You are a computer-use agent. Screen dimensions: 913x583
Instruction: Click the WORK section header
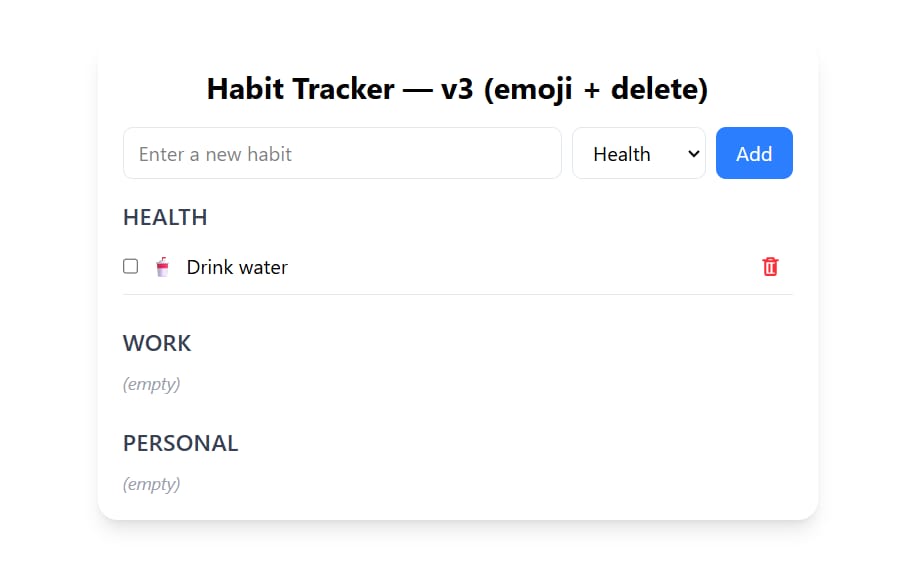click(x=157, y=343)
